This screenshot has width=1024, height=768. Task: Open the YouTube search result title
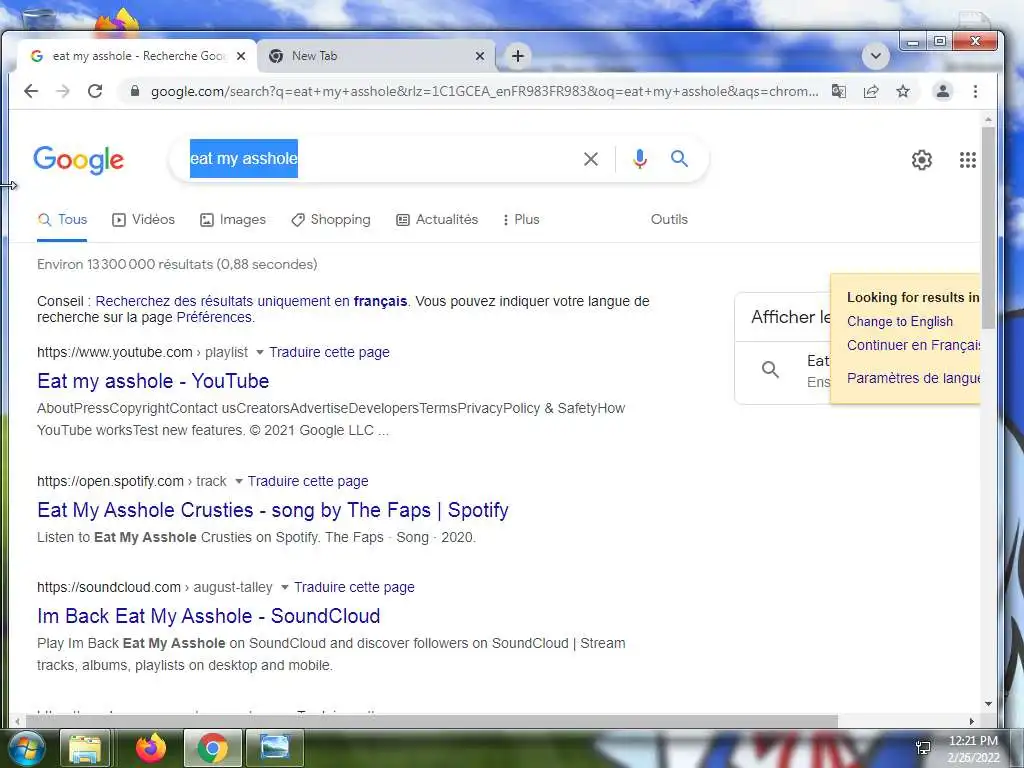point(153,381)
